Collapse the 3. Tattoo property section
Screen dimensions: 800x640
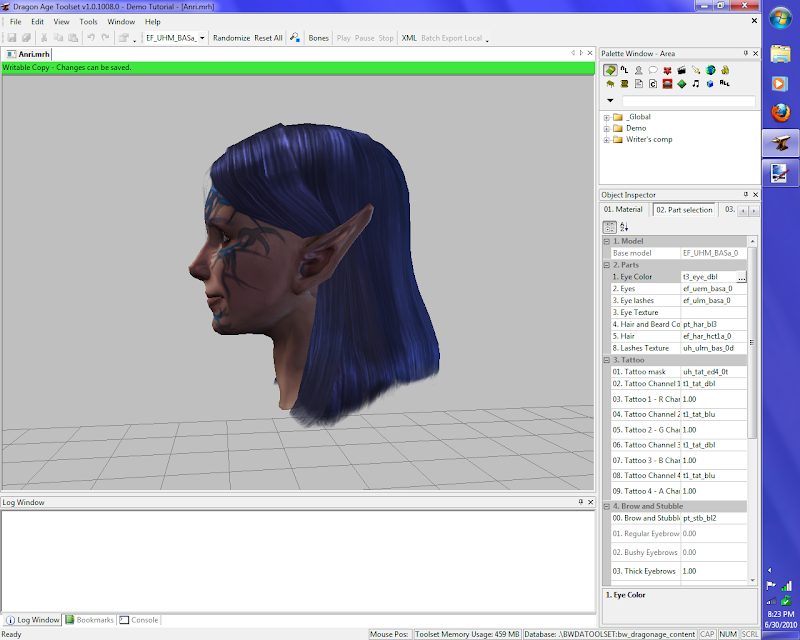(x=606, y=359)
